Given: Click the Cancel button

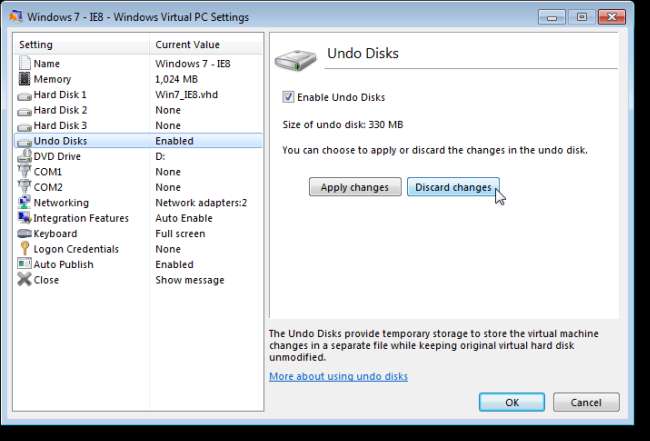Looking at the screenshot, I should coord(586,402).
